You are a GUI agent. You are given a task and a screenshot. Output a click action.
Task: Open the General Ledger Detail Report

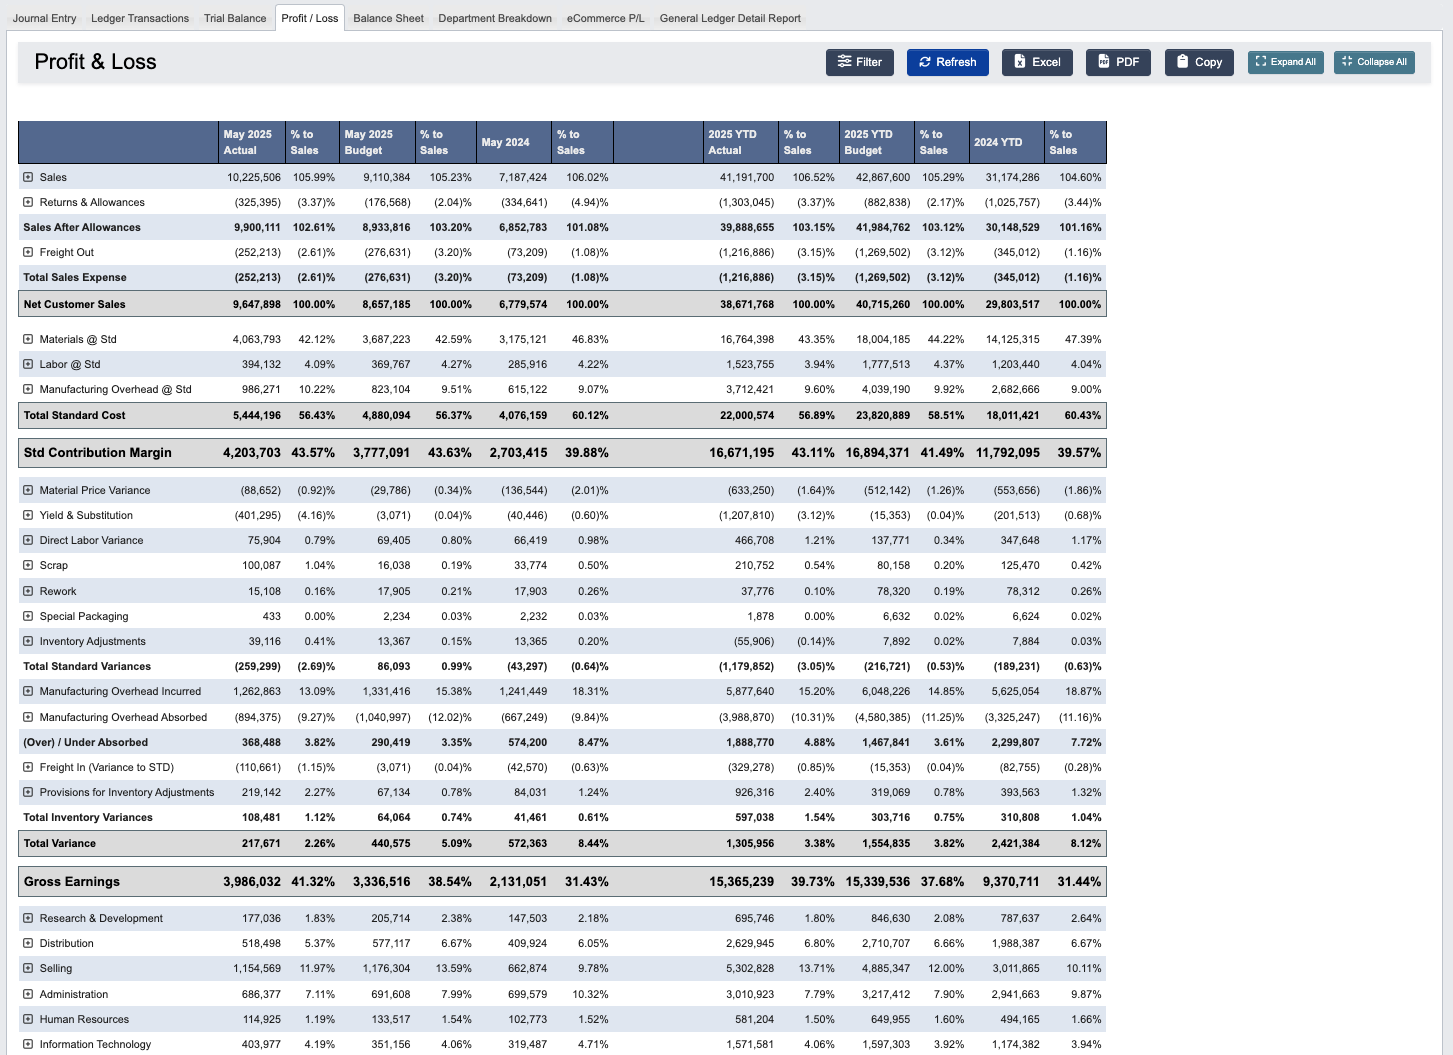tap(728, 17)
